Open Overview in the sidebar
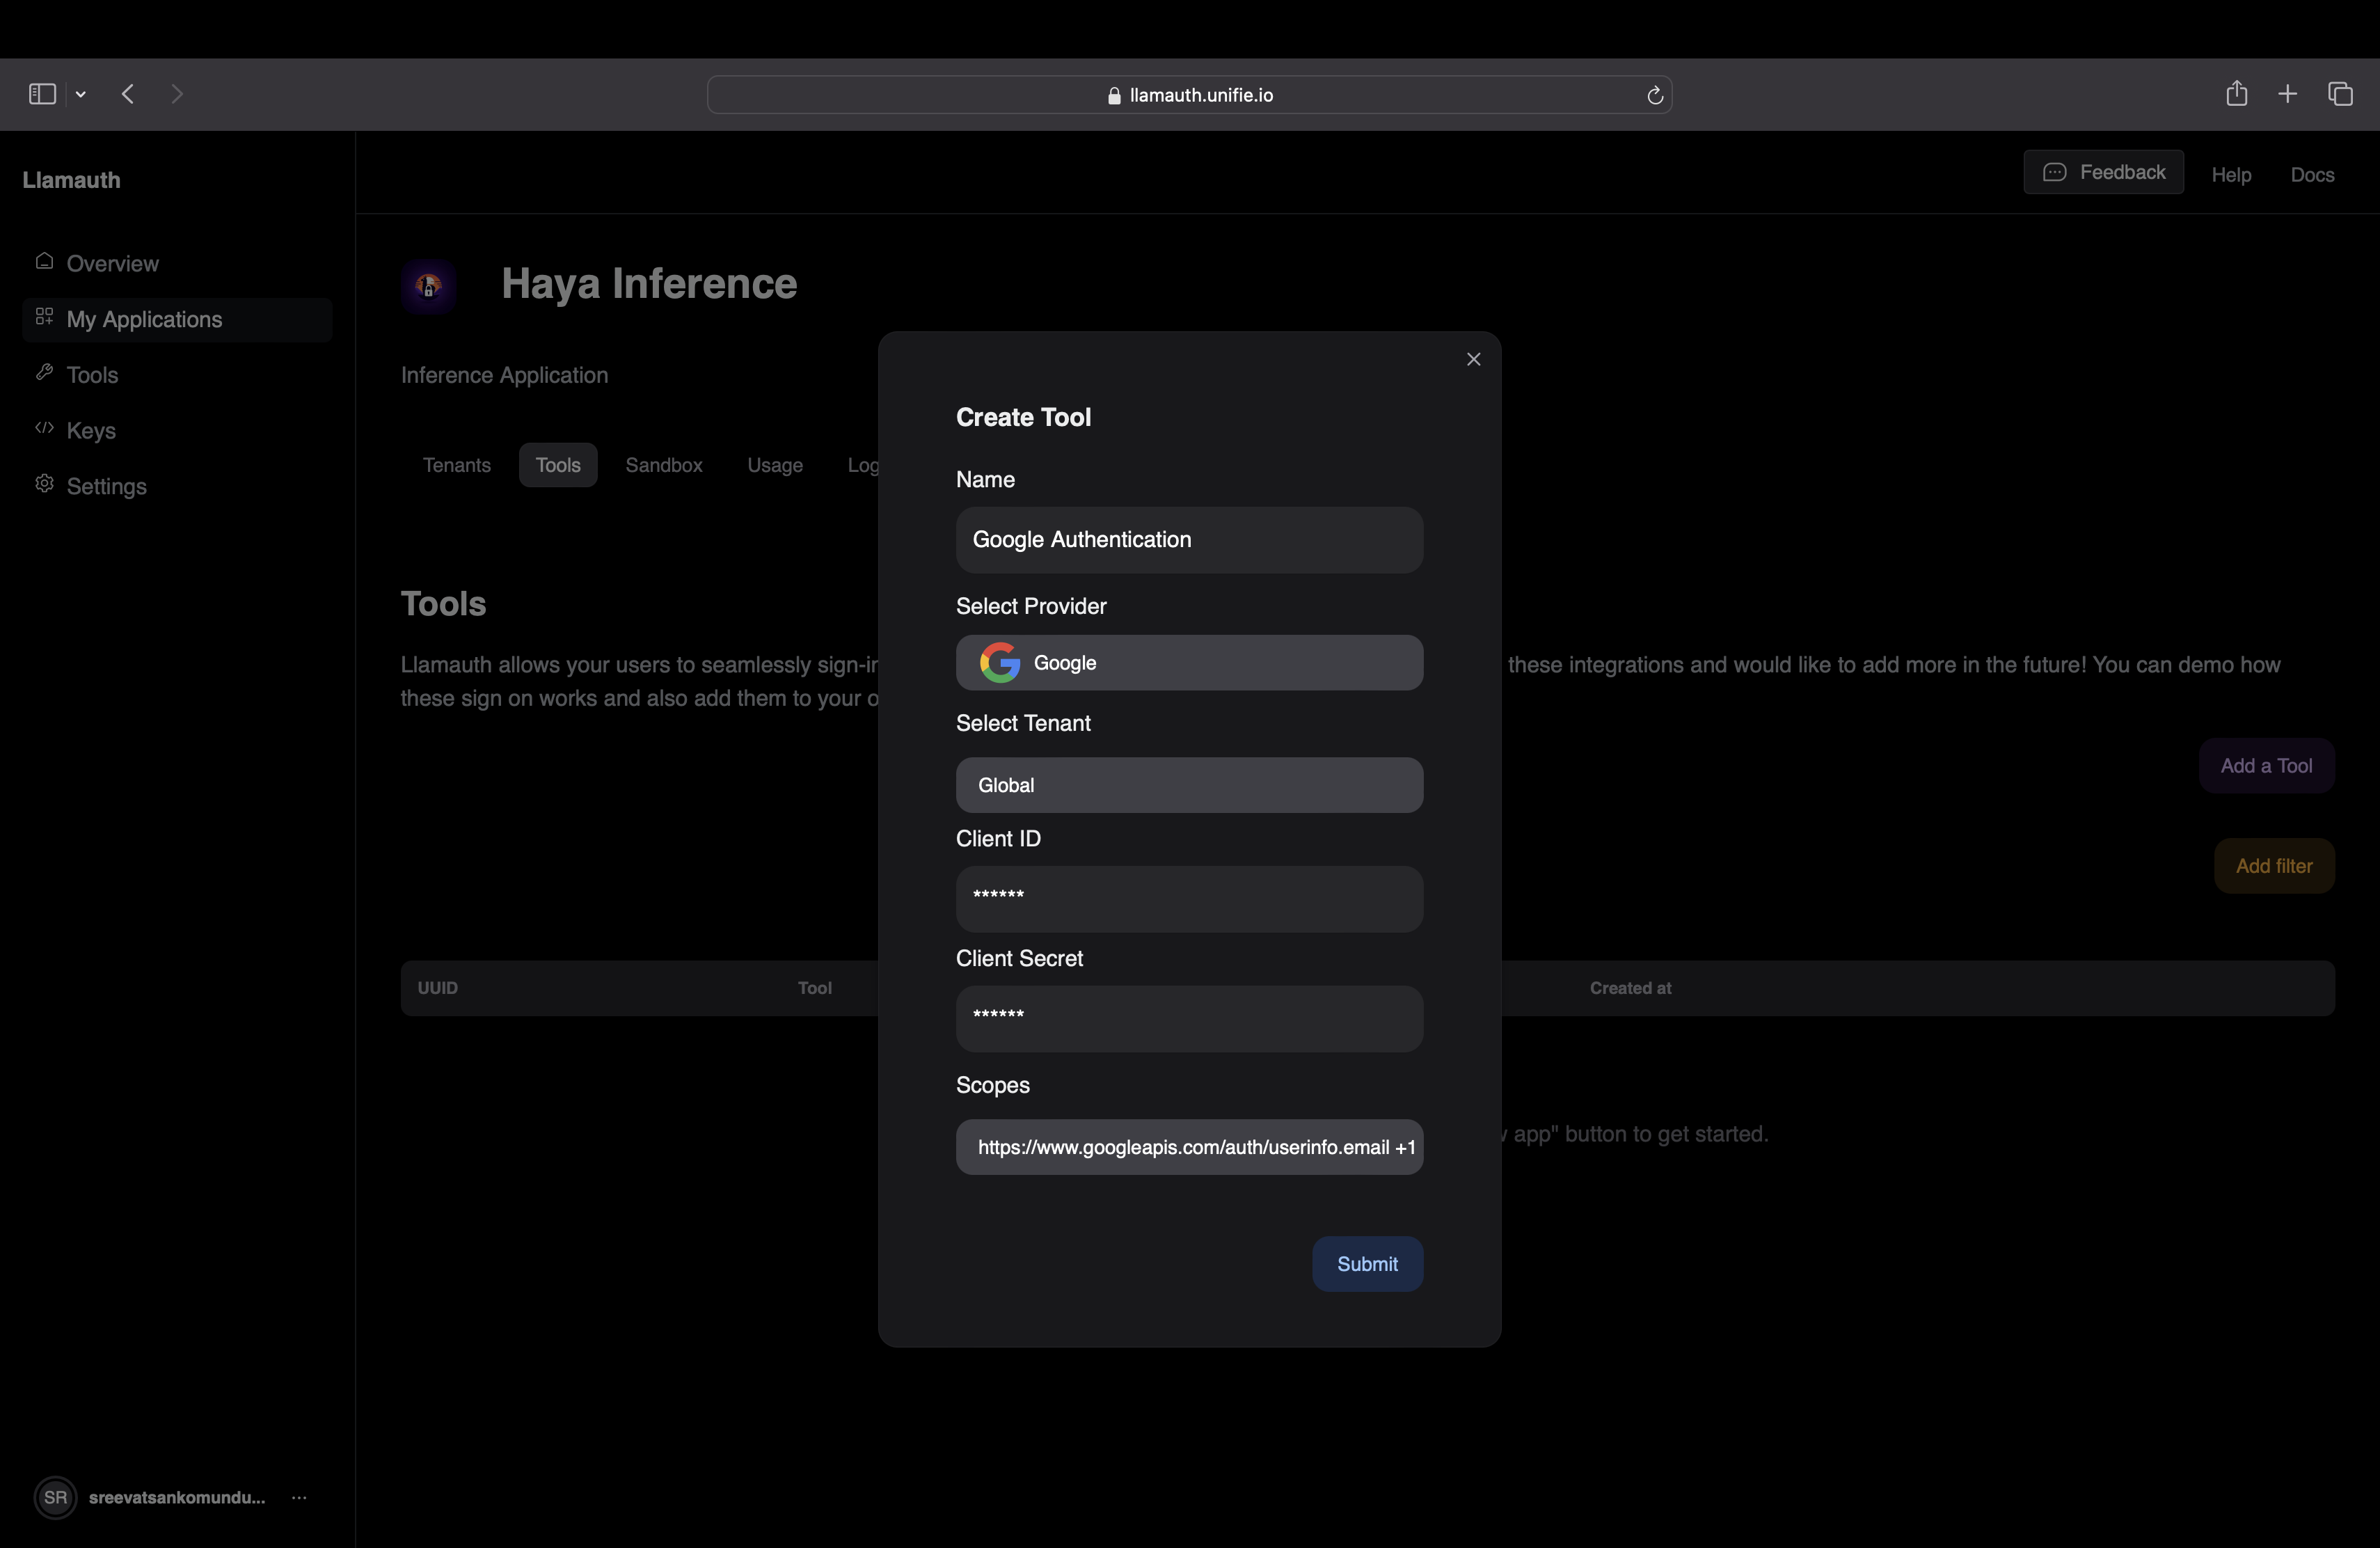The width and height of the screenshot is (2380, 1548). point(177,264)
